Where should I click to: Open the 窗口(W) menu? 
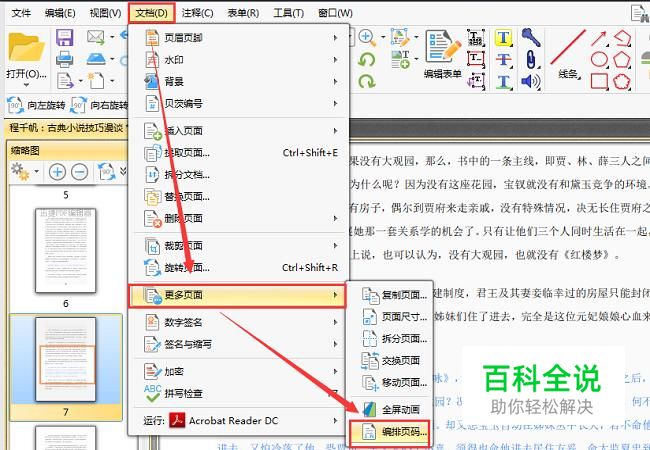click(x=335, y=13)
